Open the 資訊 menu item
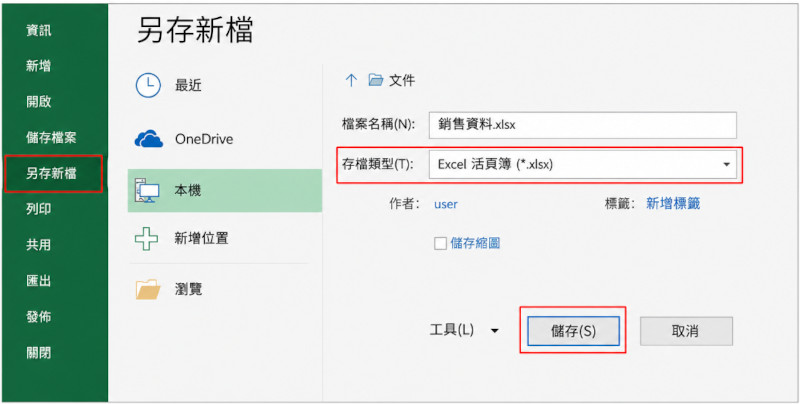This screenshot has width=800, height=404. [x=39, y=30]
